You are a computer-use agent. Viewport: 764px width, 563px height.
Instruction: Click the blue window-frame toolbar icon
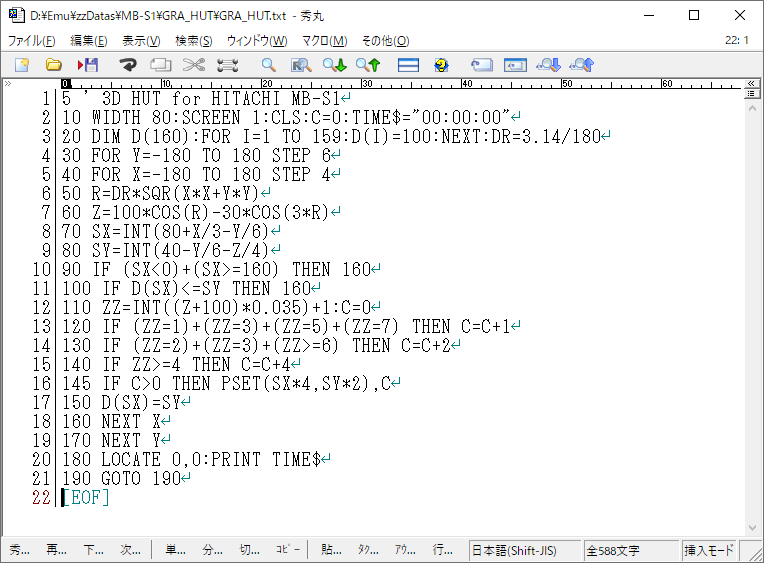[515, 65]
